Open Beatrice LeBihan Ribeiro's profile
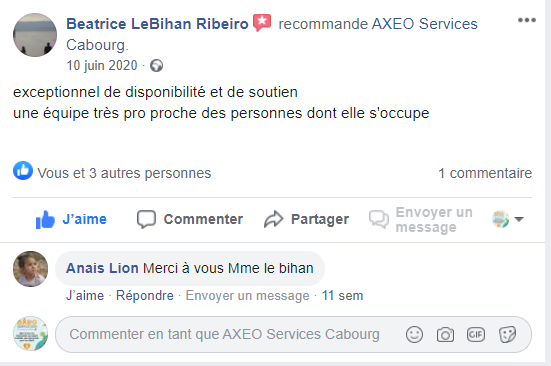 pos(157,24)
